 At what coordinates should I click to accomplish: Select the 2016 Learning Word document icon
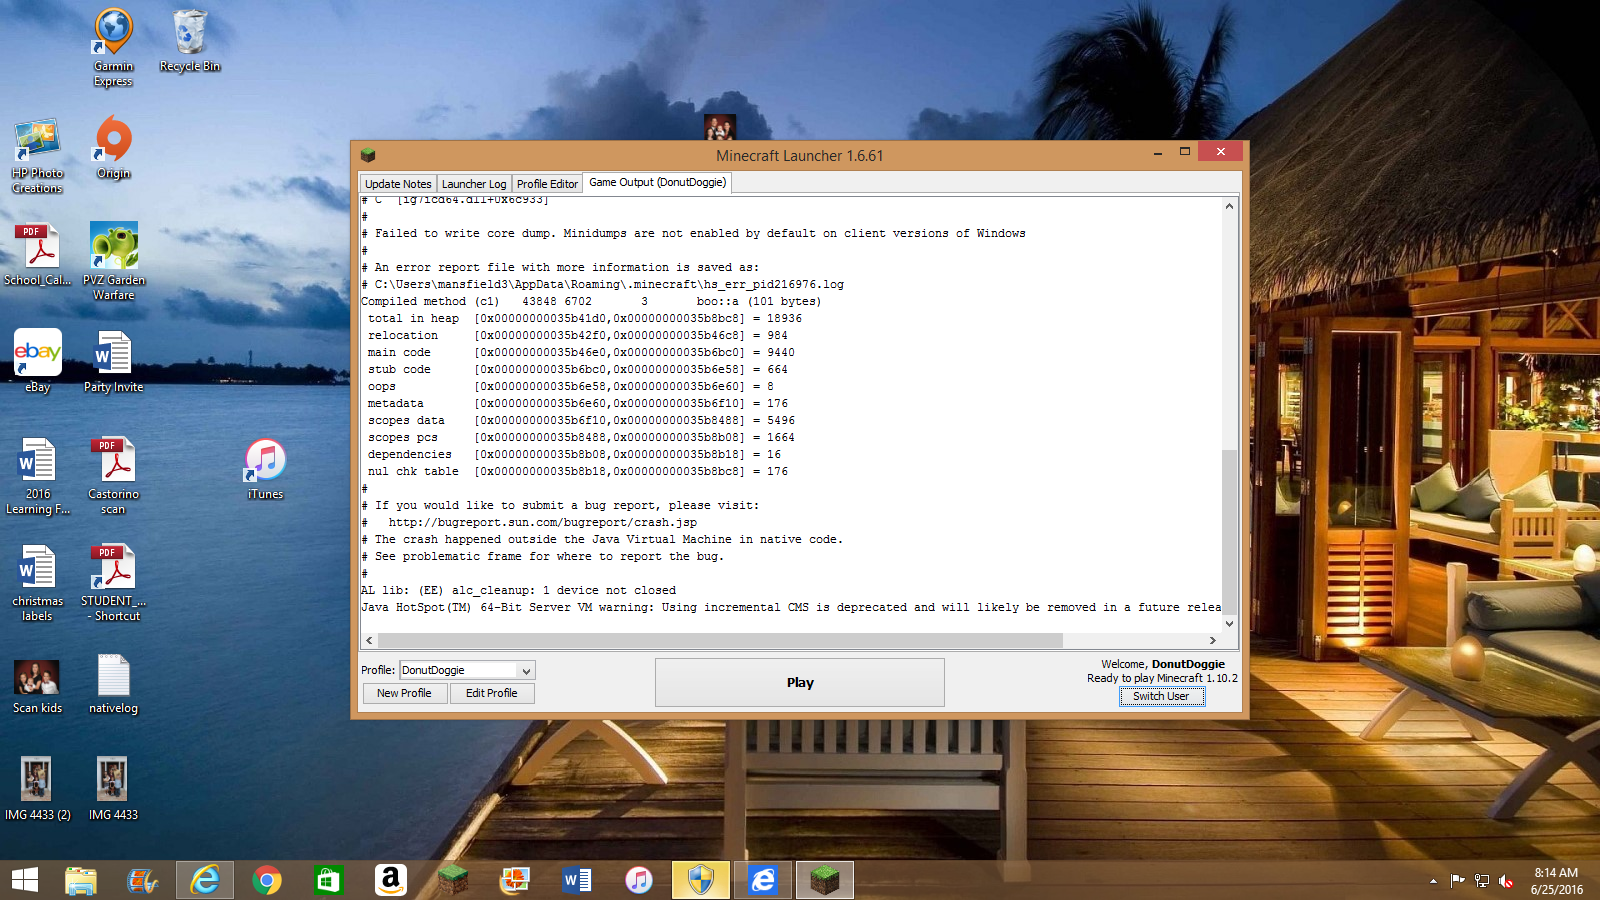click(37, 476)
